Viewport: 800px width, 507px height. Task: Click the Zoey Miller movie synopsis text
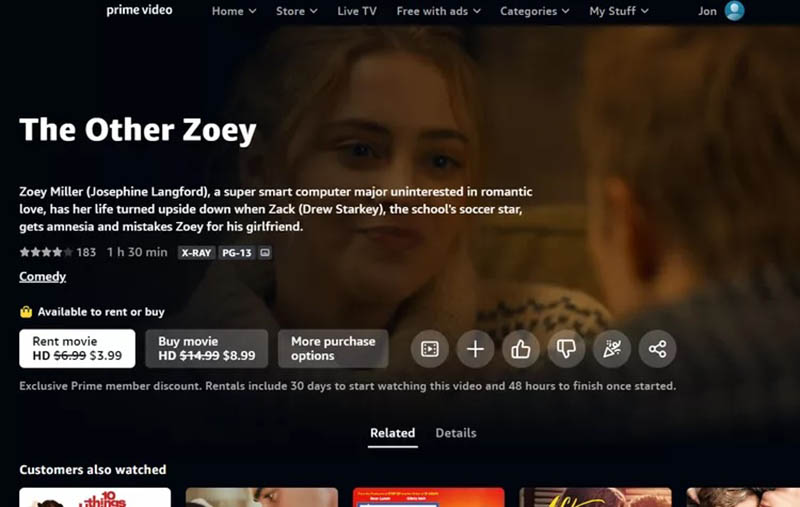click(276, 209)
